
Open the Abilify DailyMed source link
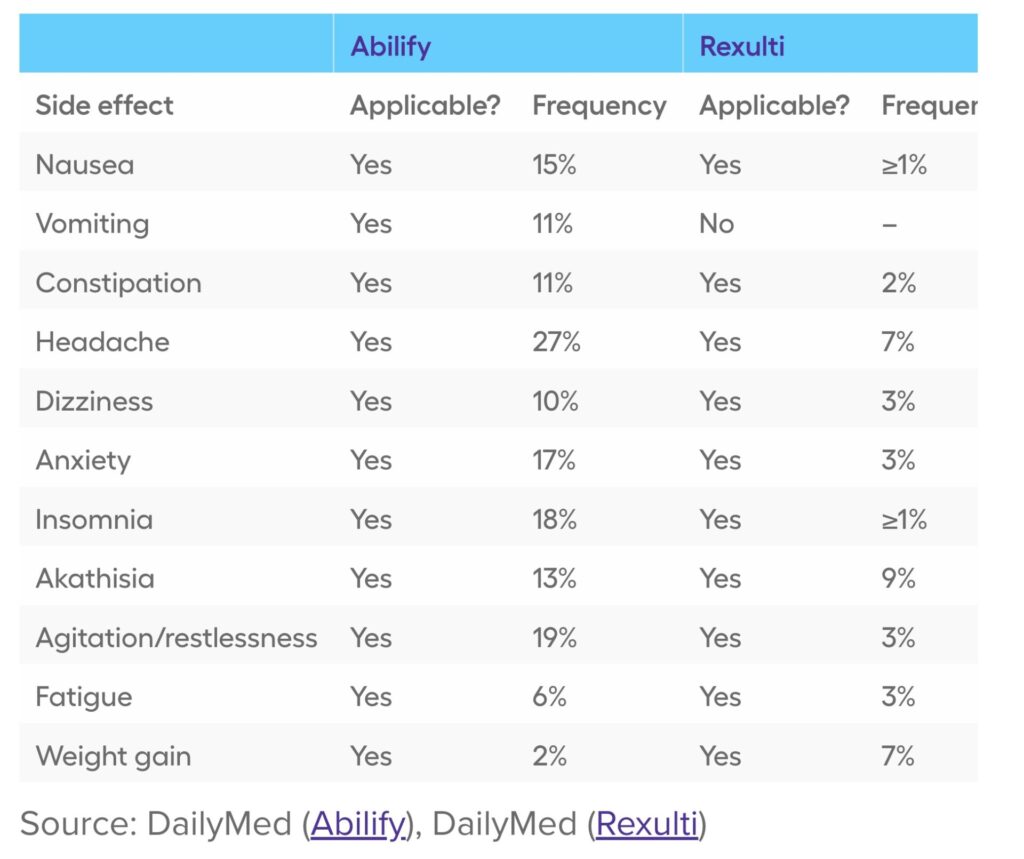coord(358,823)
